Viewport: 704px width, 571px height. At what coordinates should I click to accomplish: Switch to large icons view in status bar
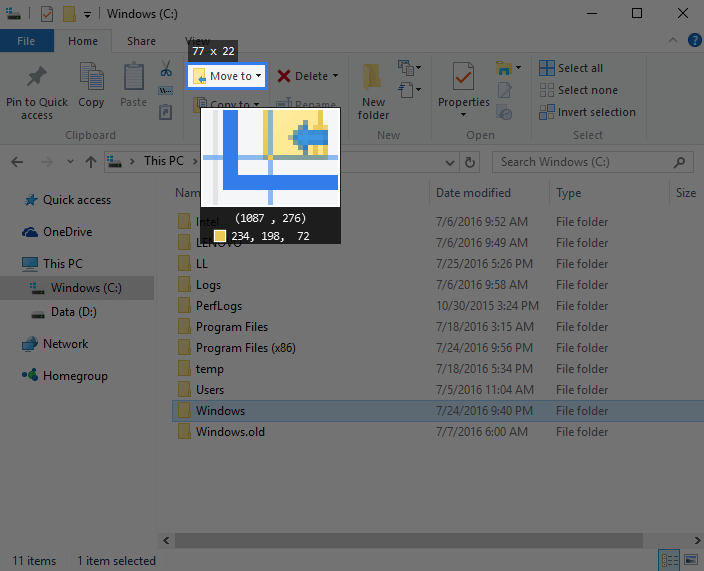691,560
